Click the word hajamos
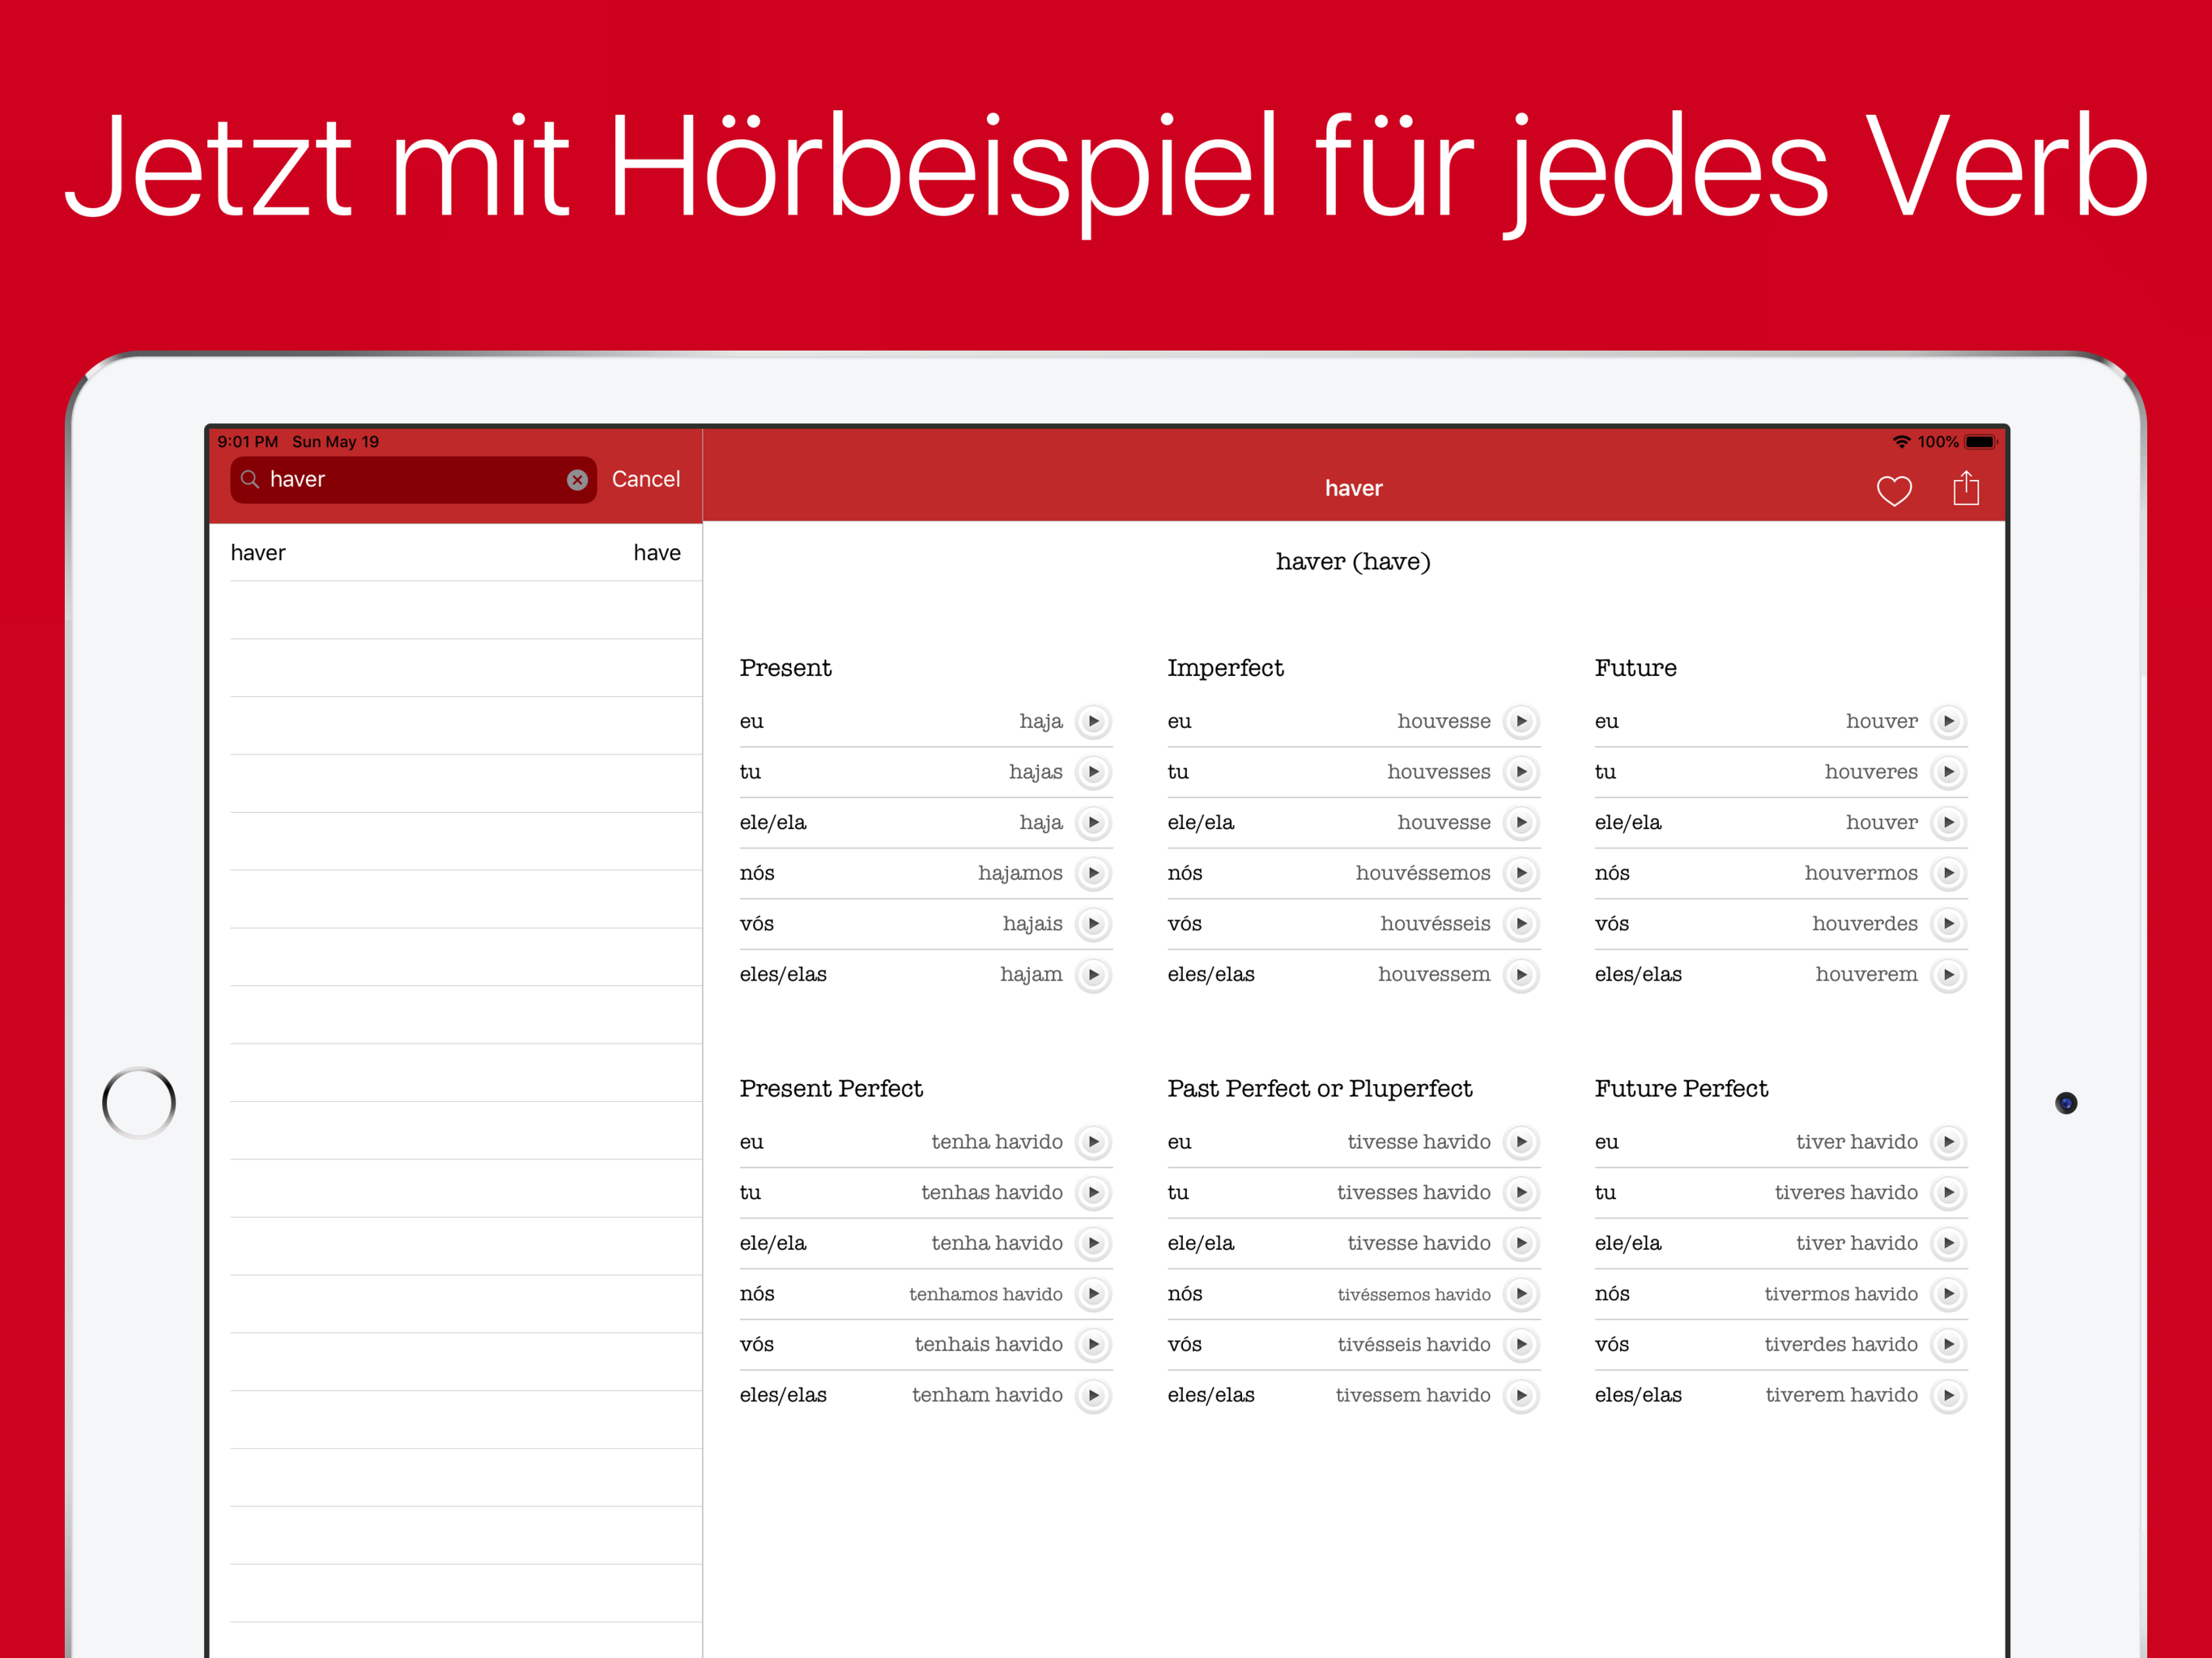 click(1020, 874)
